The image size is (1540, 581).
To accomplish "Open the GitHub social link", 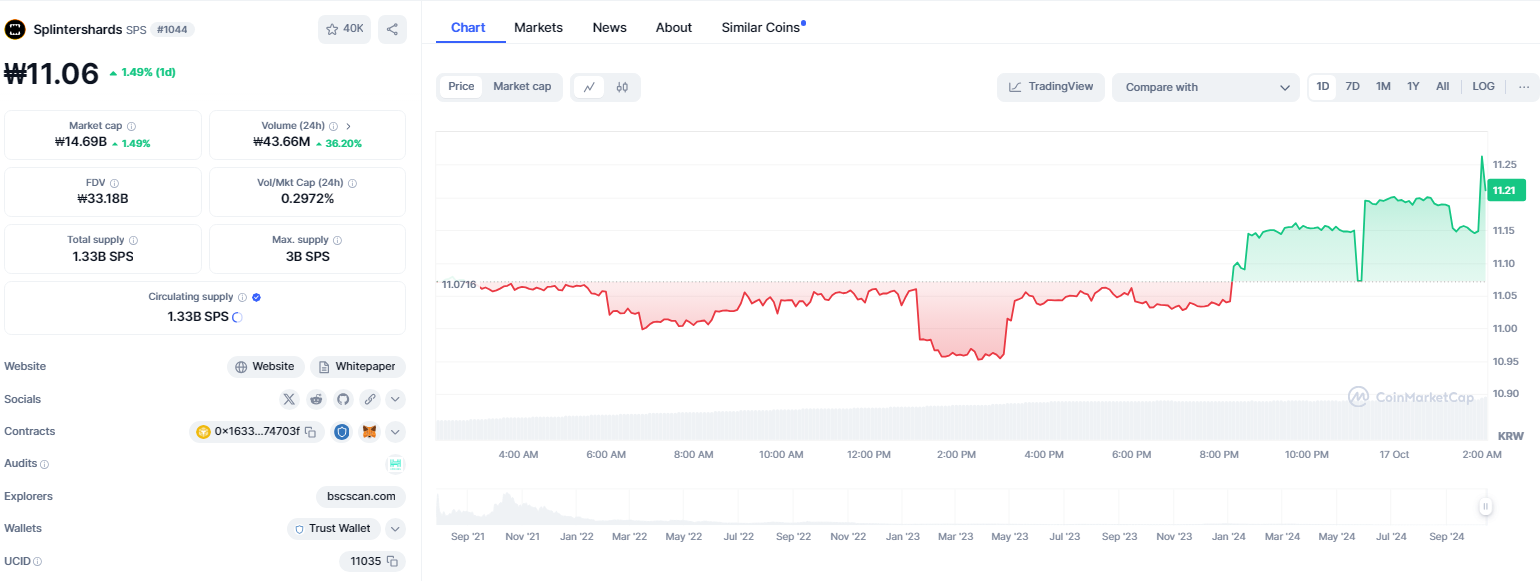I will click(343, 399).
